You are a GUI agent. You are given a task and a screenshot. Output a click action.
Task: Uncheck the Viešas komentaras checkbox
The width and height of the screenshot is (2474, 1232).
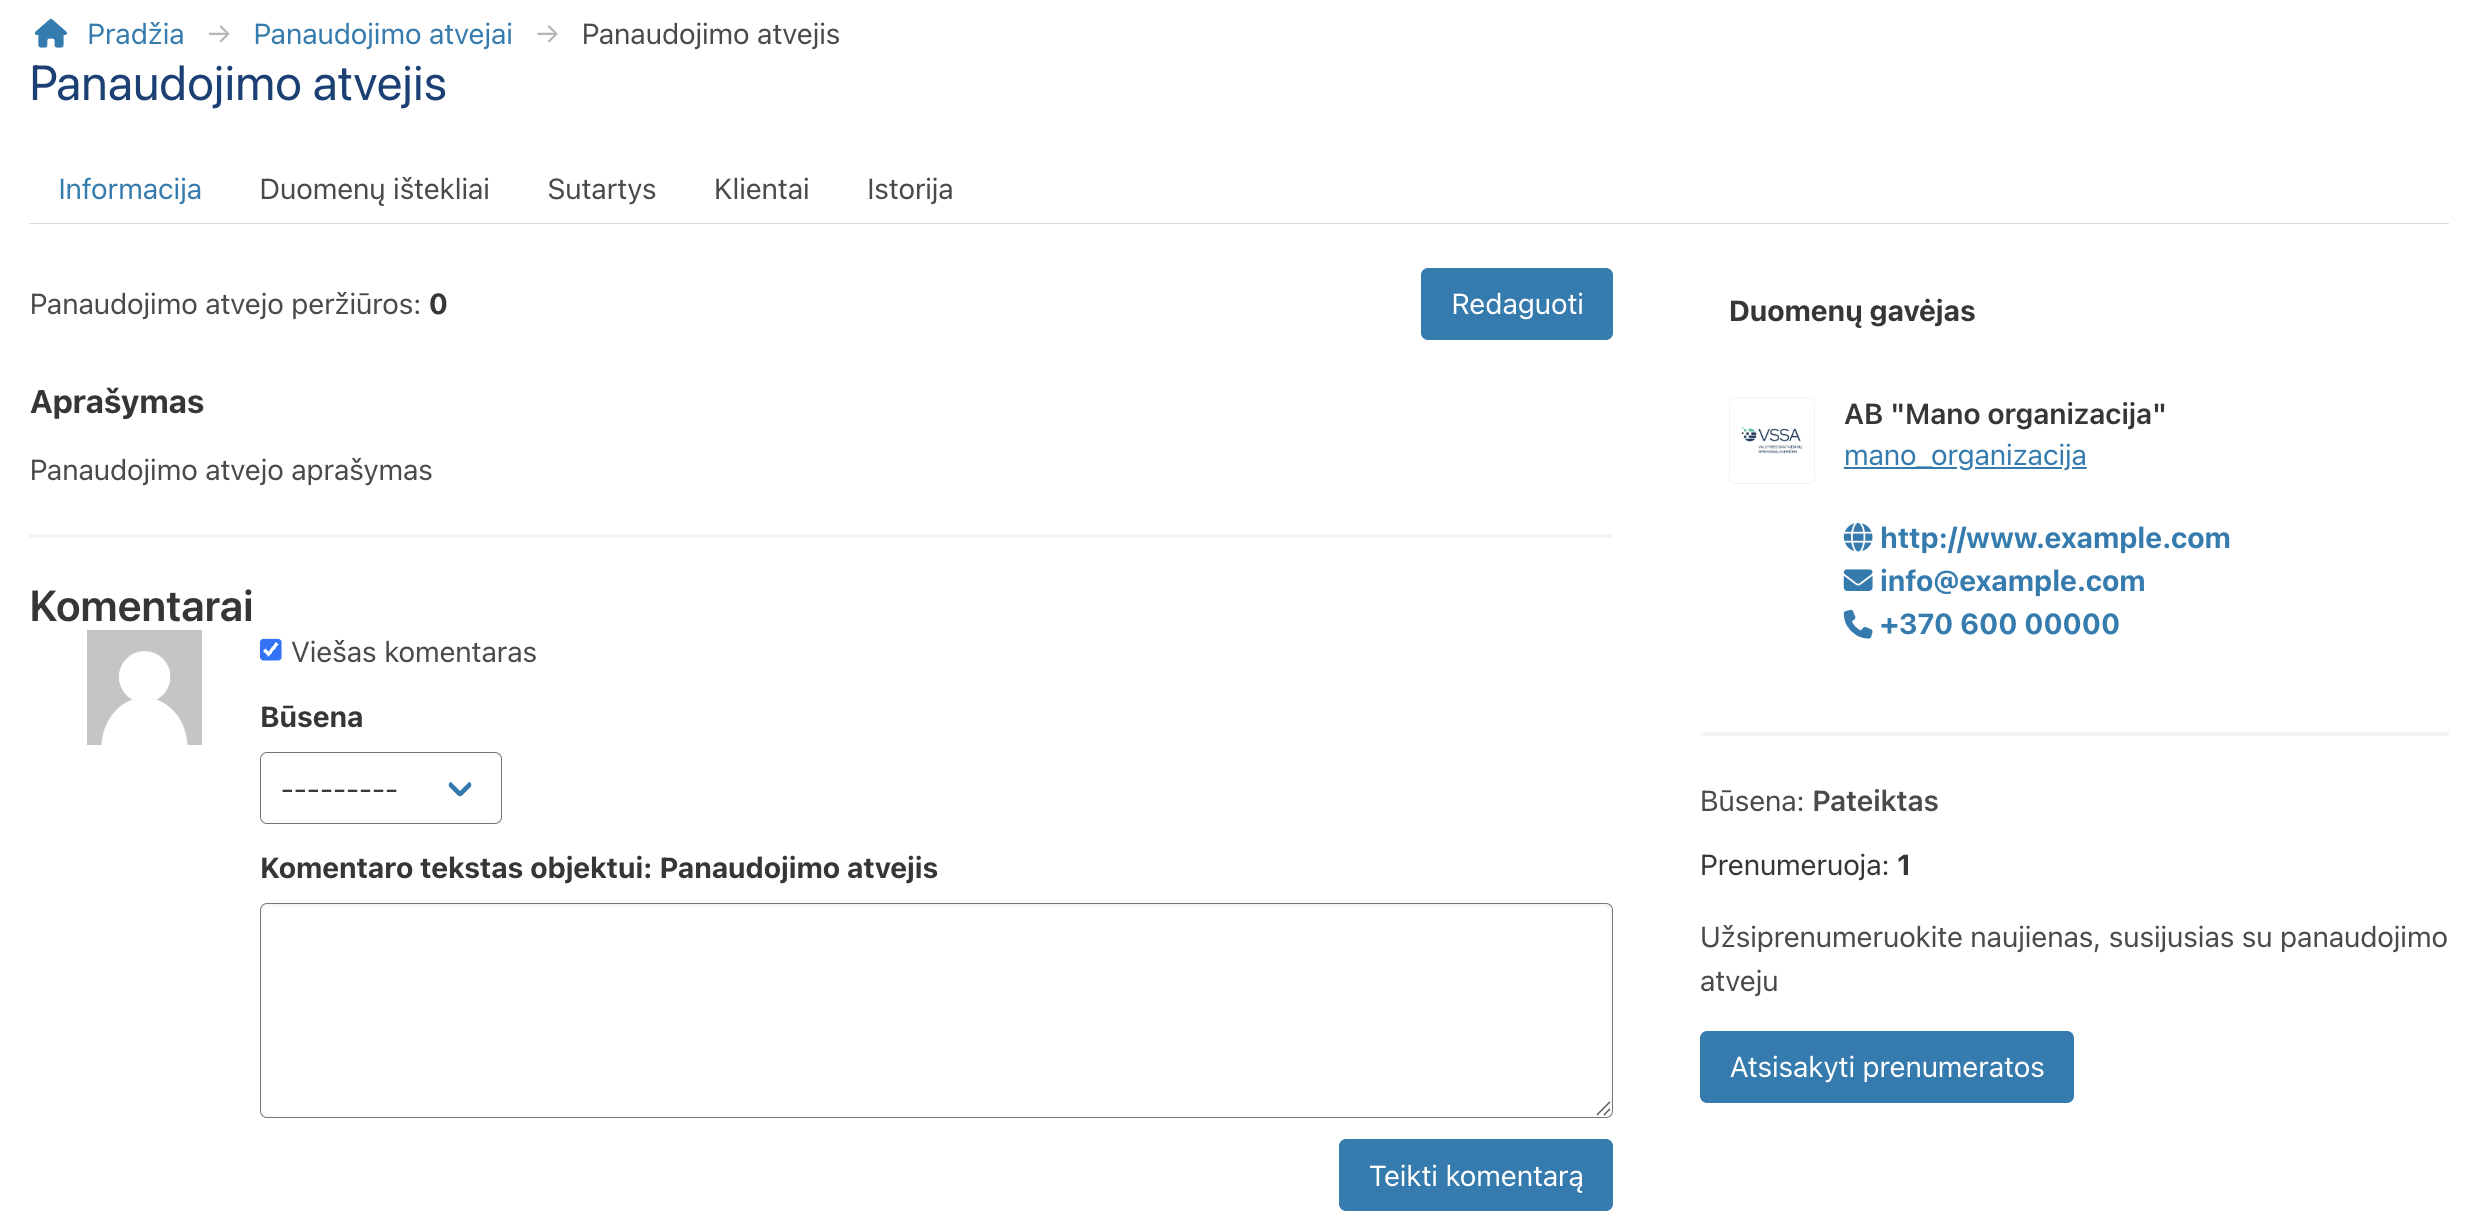pos(271,651)
